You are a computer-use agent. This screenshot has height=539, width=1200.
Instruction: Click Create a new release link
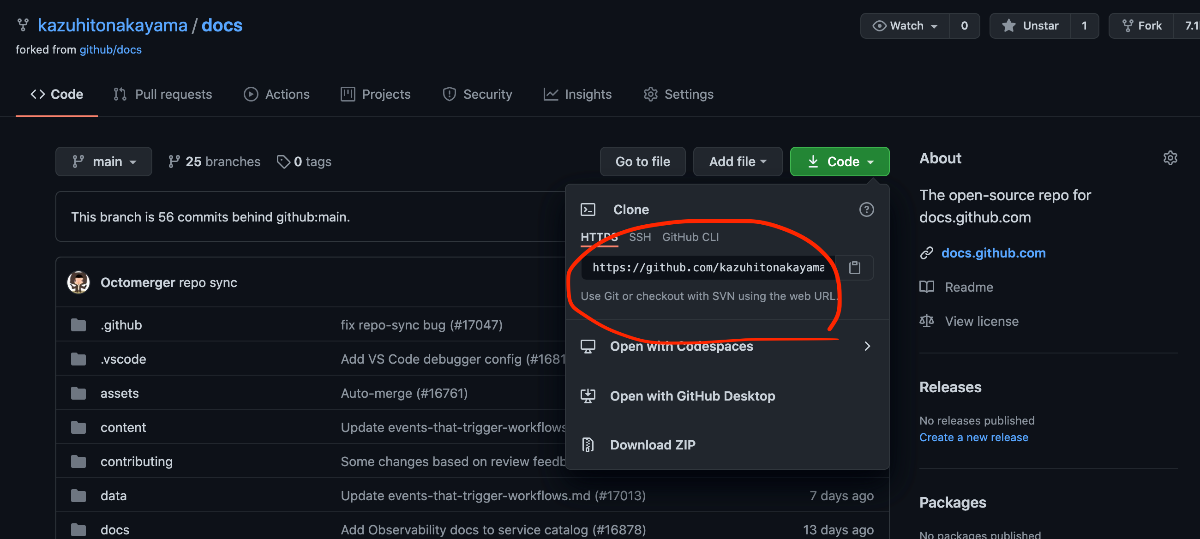(x=974, y=437)
